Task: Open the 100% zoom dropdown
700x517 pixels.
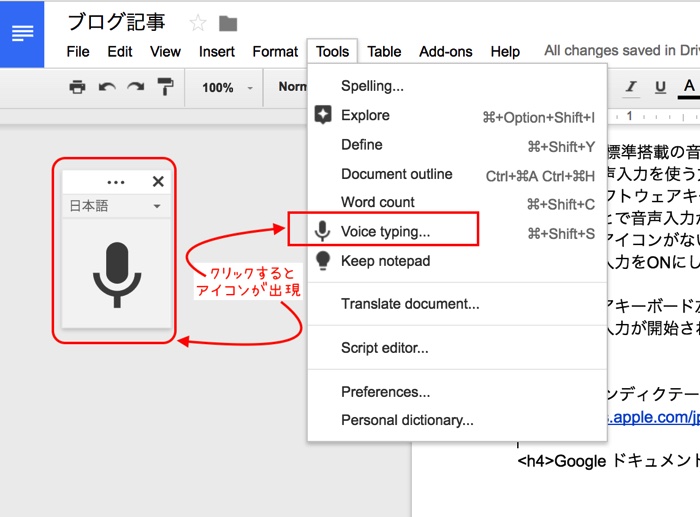Action: 226,88
